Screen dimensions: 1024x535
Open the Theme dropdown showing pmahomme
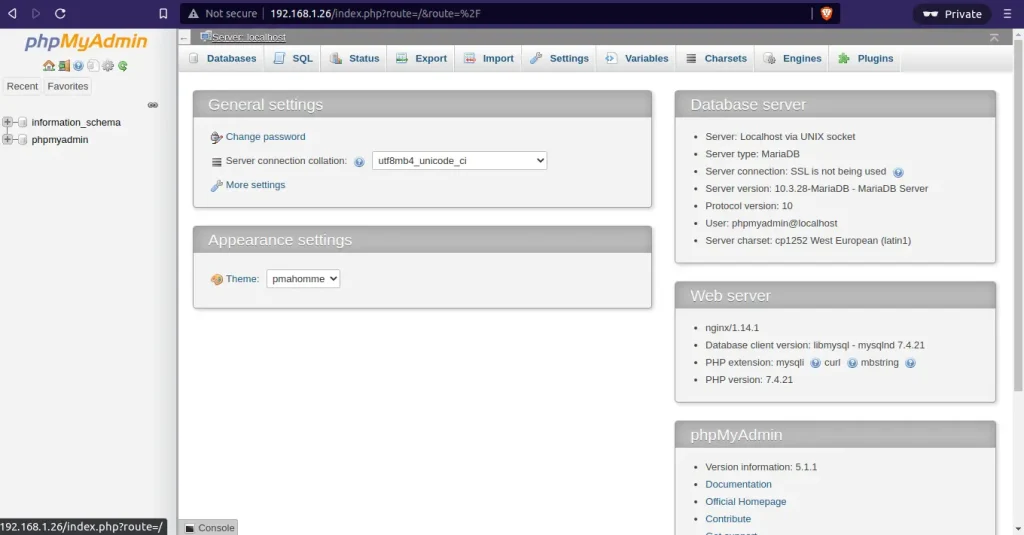pos(303,279)
